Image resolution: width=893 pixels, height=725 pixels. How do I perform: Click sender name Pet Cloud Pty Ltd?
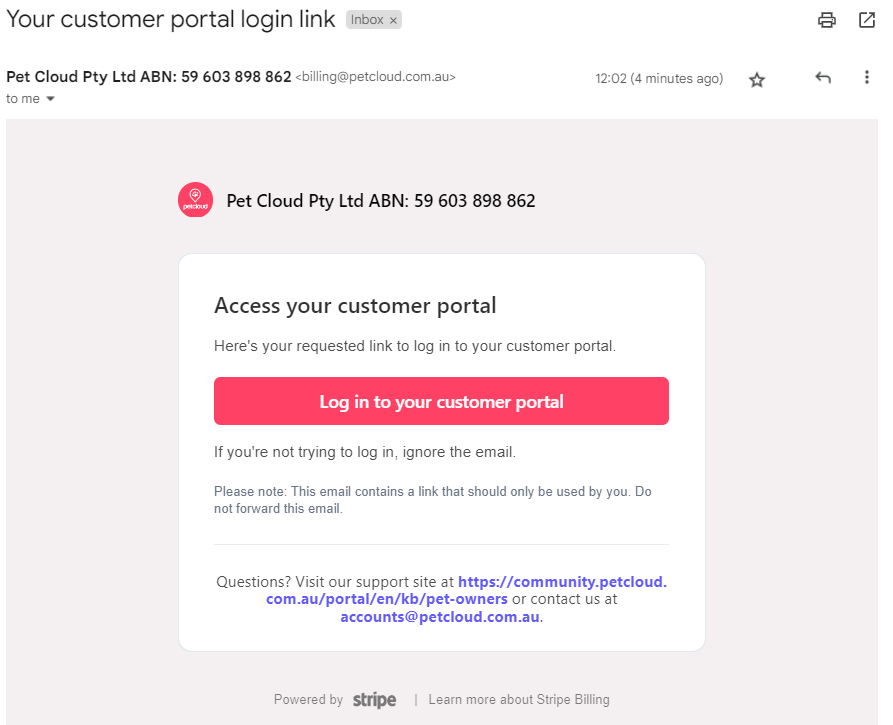click(x=149, y=77)
